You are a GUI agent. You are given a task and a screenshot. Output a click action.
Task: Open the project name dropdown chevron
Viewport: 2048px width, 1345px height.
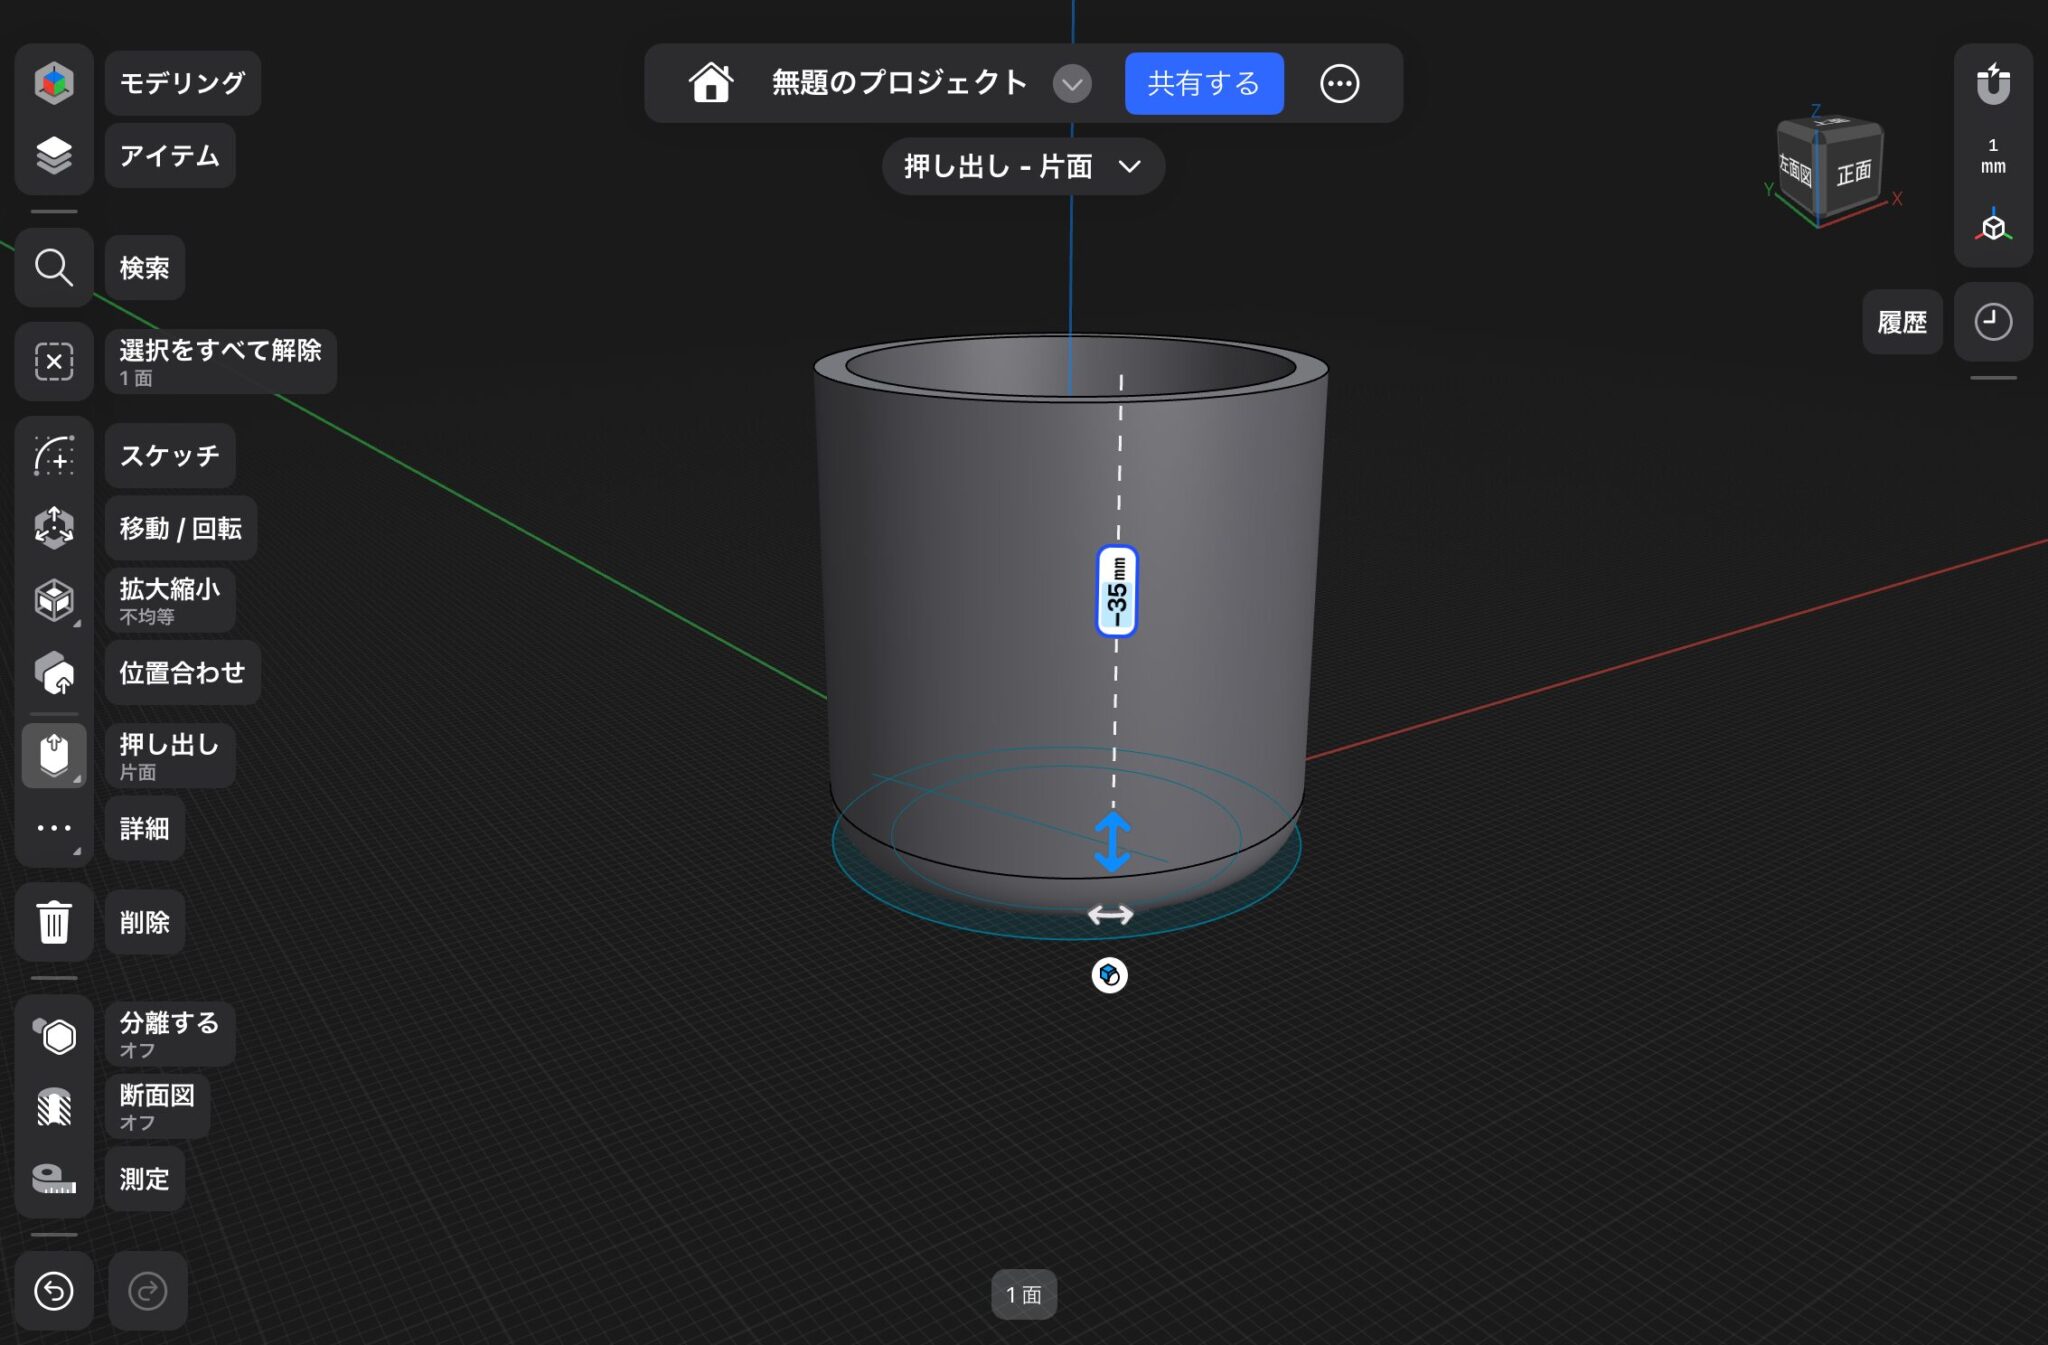point(1072,84)
